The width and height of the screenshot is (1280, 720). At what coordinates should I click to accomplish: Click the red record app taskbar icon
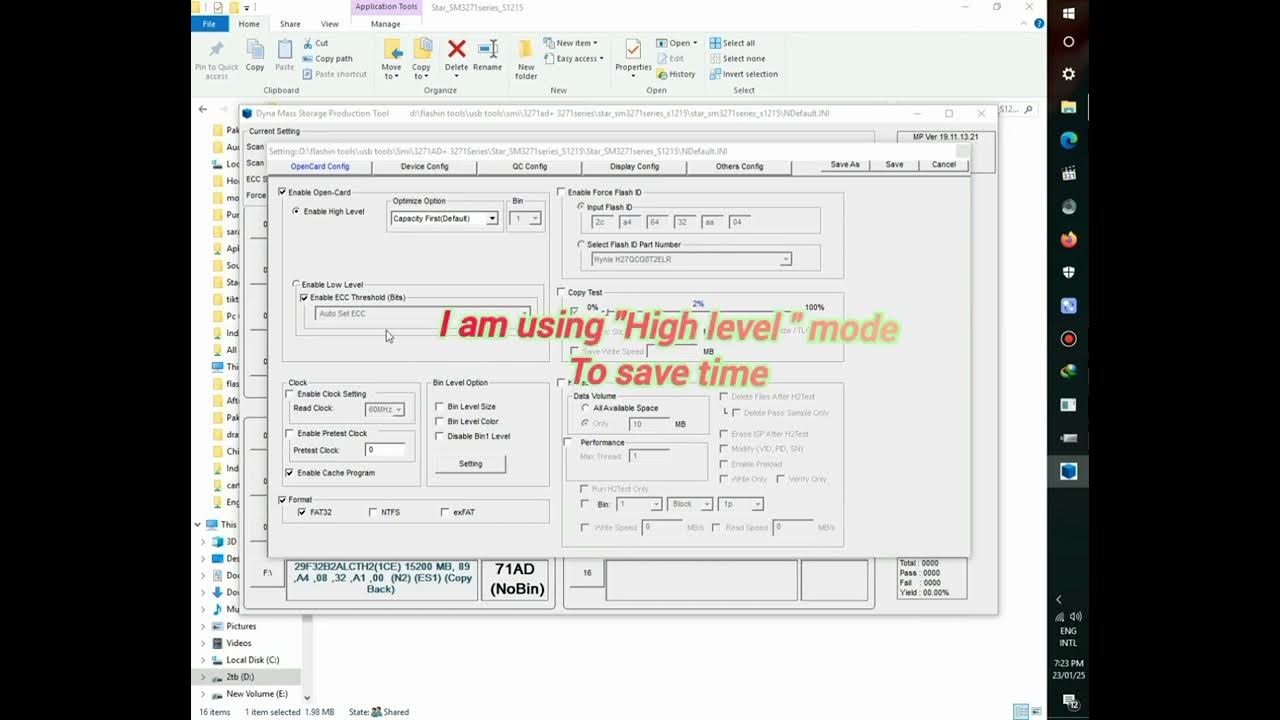tap(1068, 339)
